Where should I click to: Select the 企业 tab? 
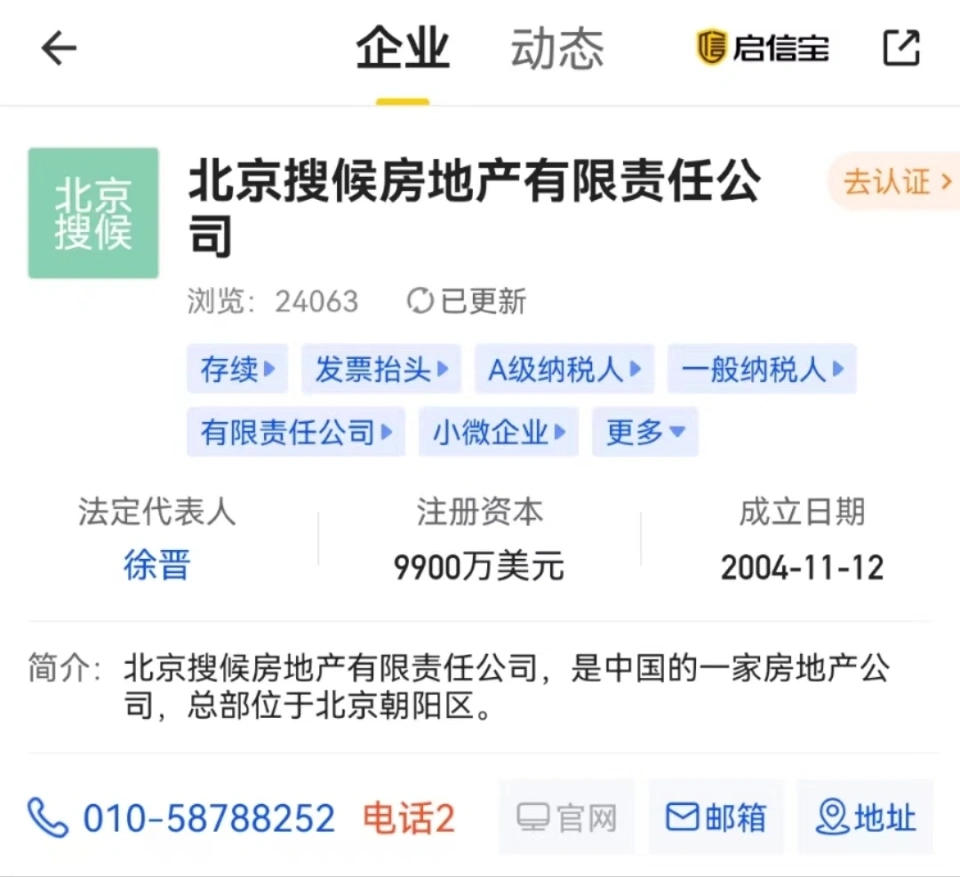click(x=403, y=49)
